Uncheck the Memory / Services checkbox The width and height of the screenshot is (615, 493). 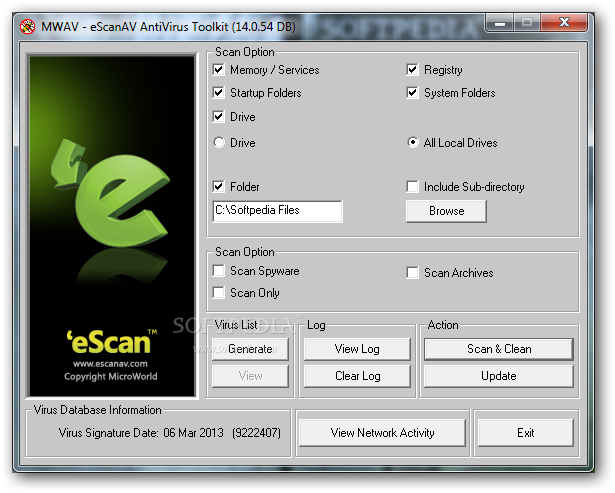pos(218,70)
